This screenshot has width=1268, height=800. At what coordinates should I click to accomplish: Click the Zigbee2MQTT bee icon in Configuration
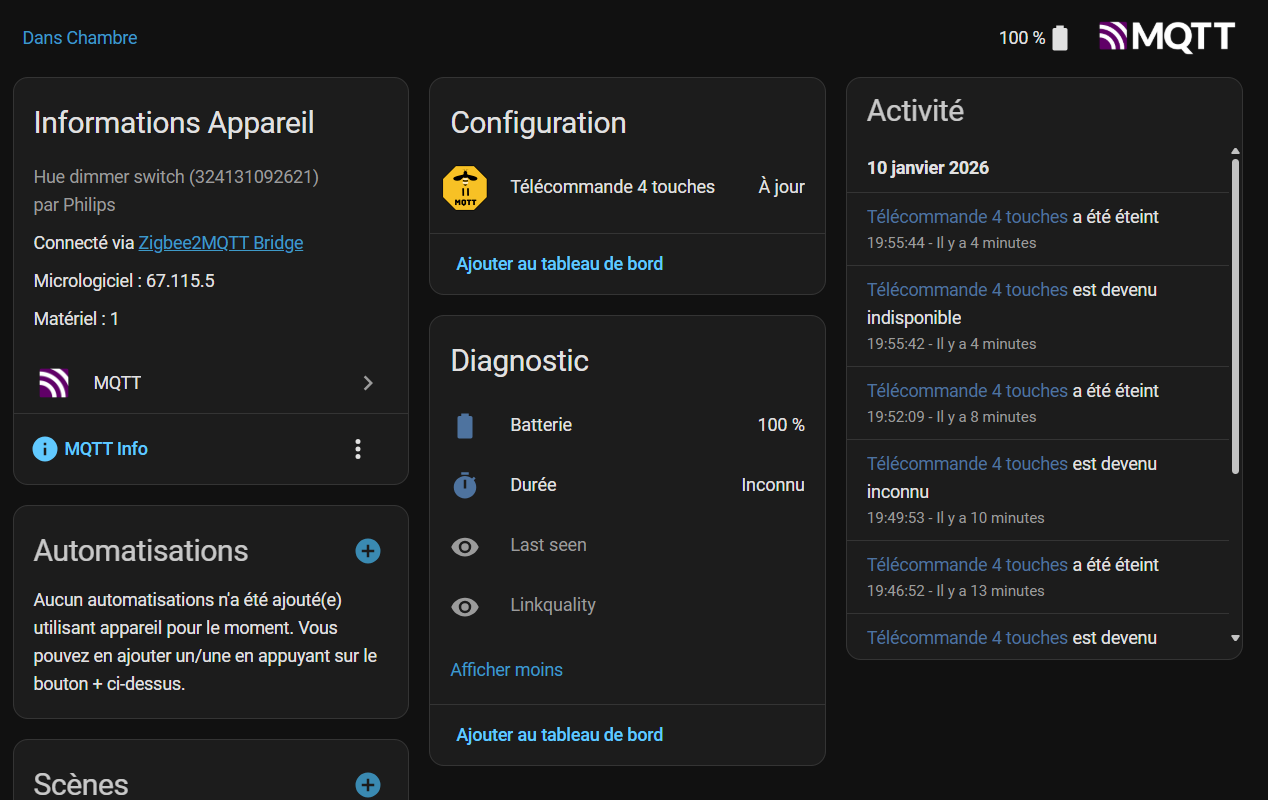click(x=465, y=187)
